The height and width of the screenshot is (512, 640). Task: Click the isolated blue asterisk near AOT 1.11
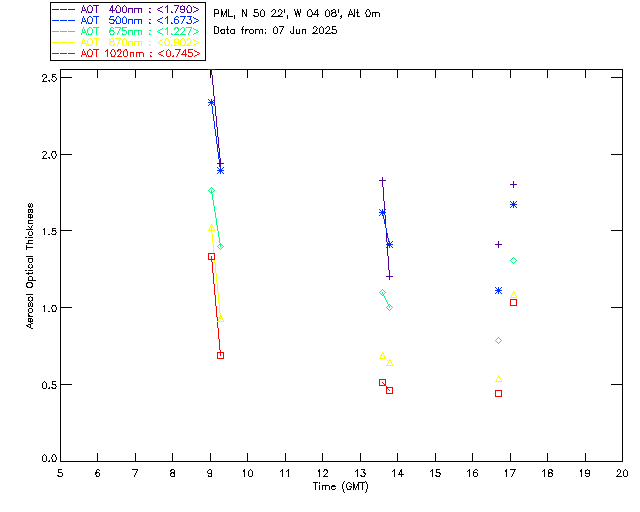(498, 291)
